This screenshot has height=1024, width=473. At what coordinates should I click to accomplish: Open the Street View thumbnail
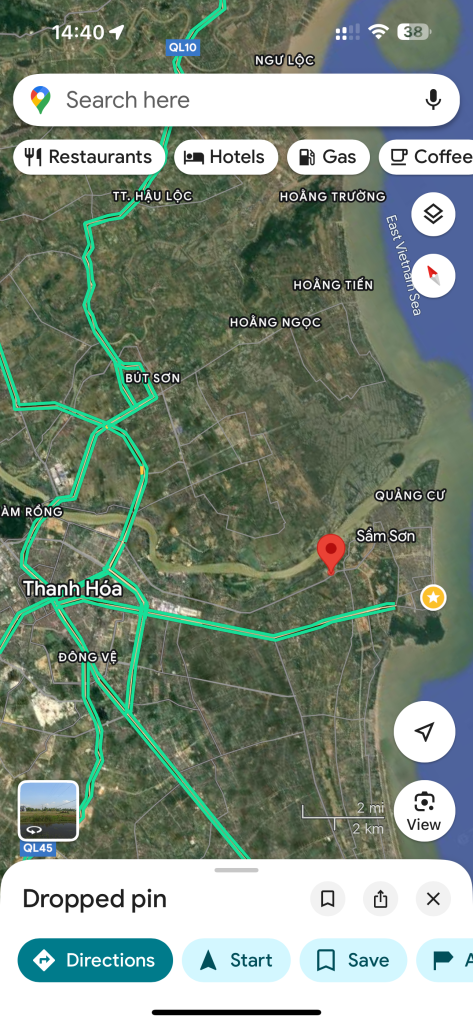coord(48,810)
